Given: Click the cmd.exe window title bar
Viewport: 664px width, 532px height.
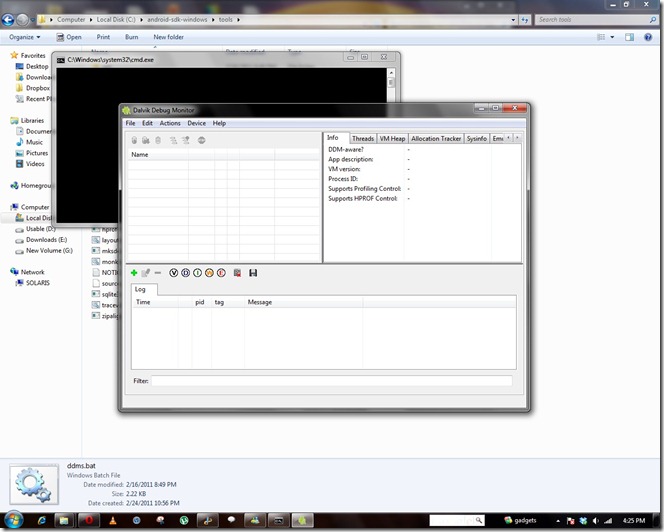Looking at the screenshot, I should pyautogui.click(x=199, y=60).
